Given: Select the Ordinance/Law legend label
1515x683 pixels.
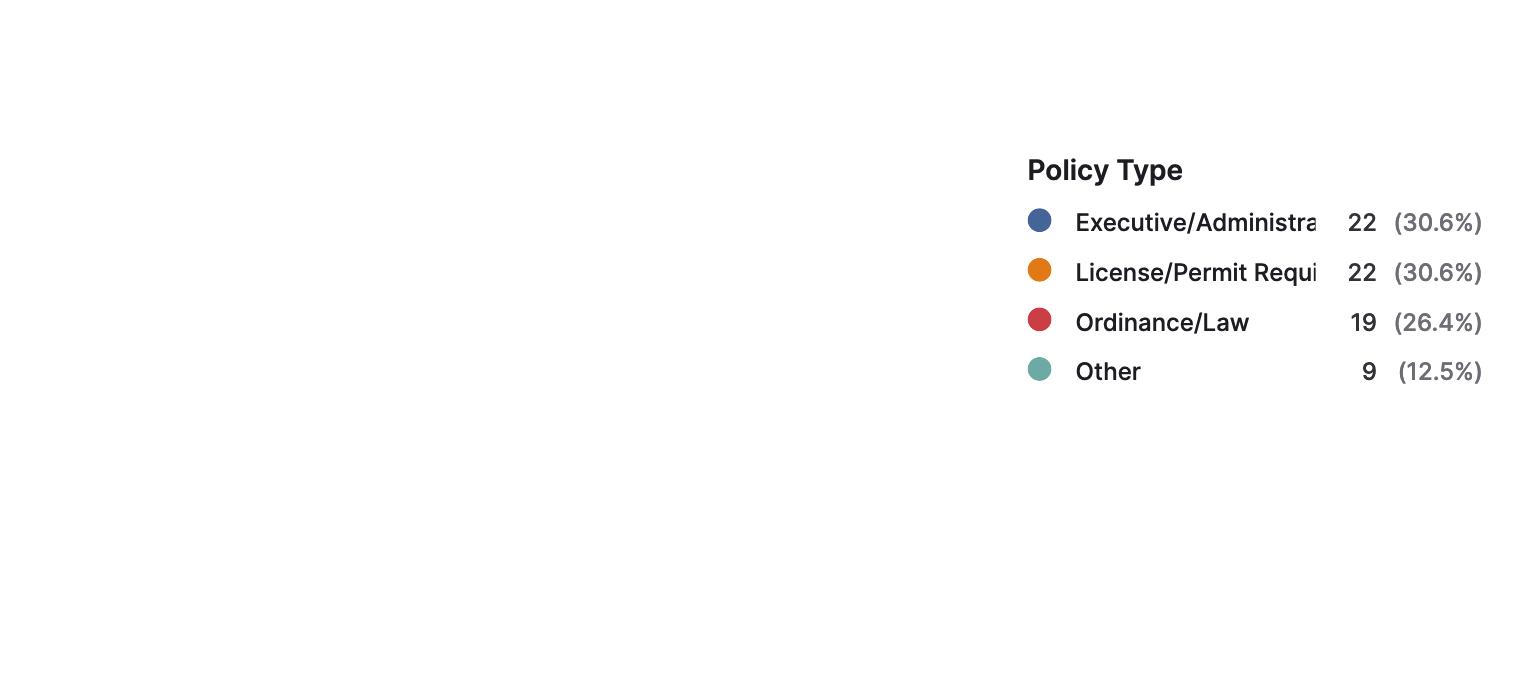Looking at the screenshot, I should tap(1162, 322).
